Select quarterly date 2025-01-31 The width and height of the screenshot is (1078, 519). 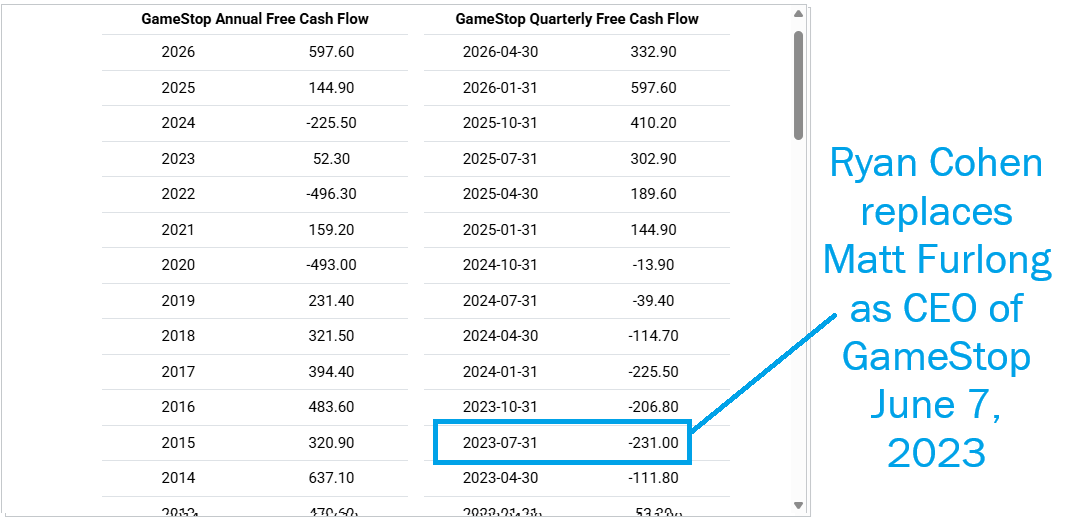500,230
